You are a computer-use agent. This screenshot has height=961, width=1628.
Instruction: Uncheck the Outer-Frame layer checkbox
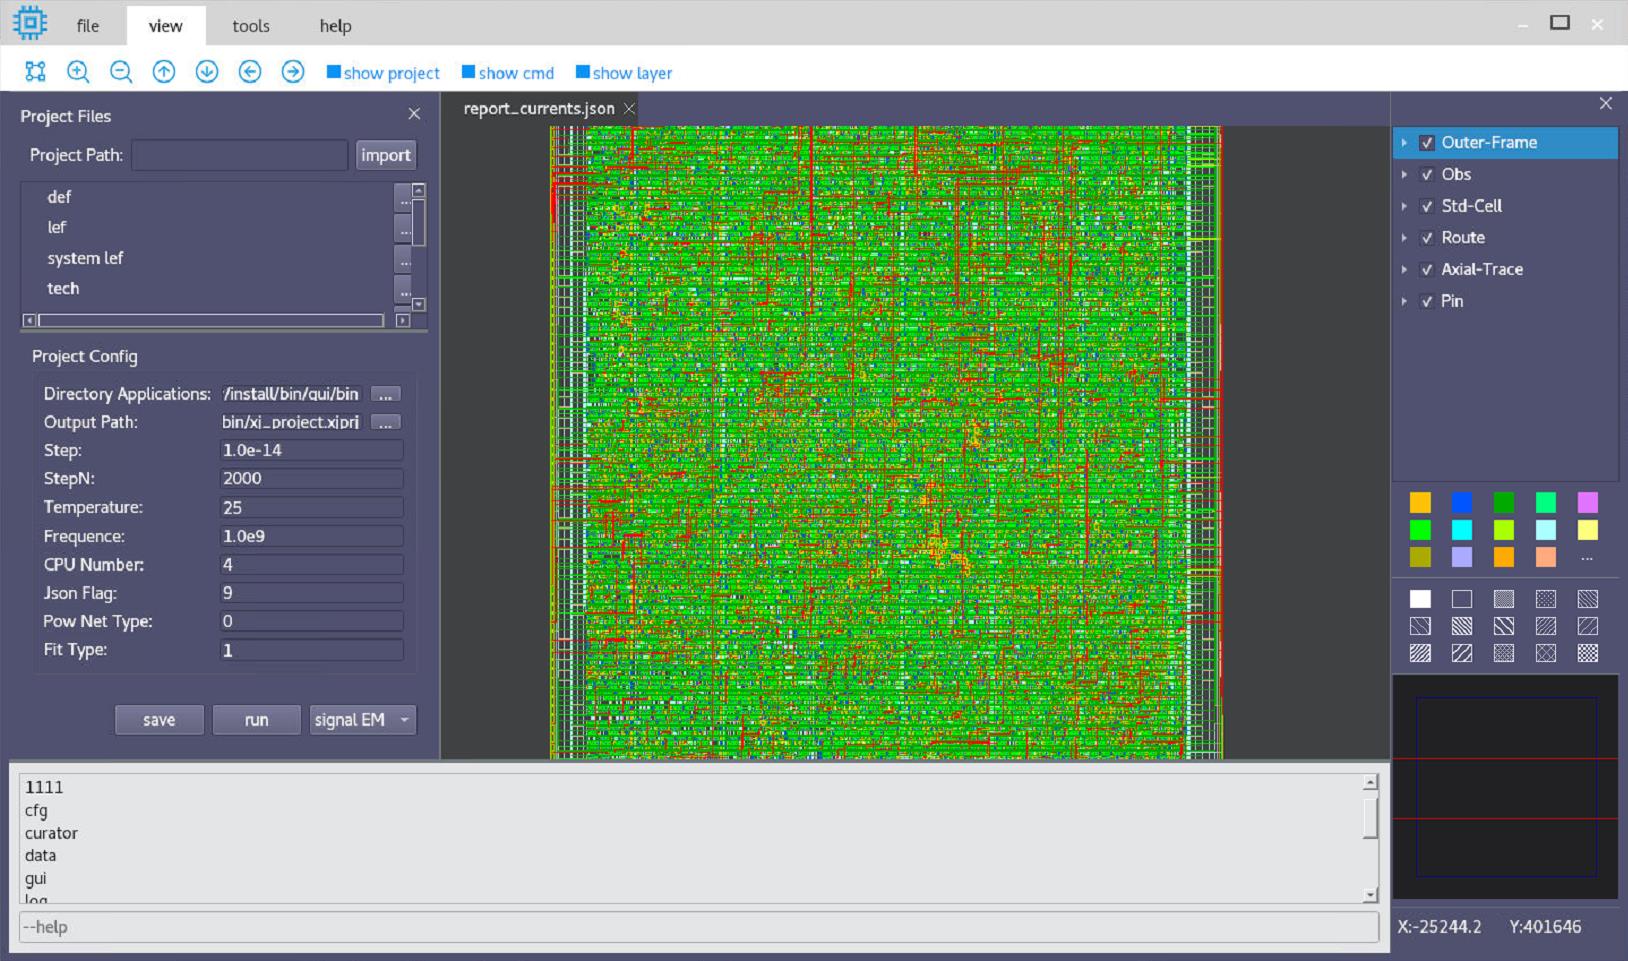pyautogui.click(x=1427, y=143)
